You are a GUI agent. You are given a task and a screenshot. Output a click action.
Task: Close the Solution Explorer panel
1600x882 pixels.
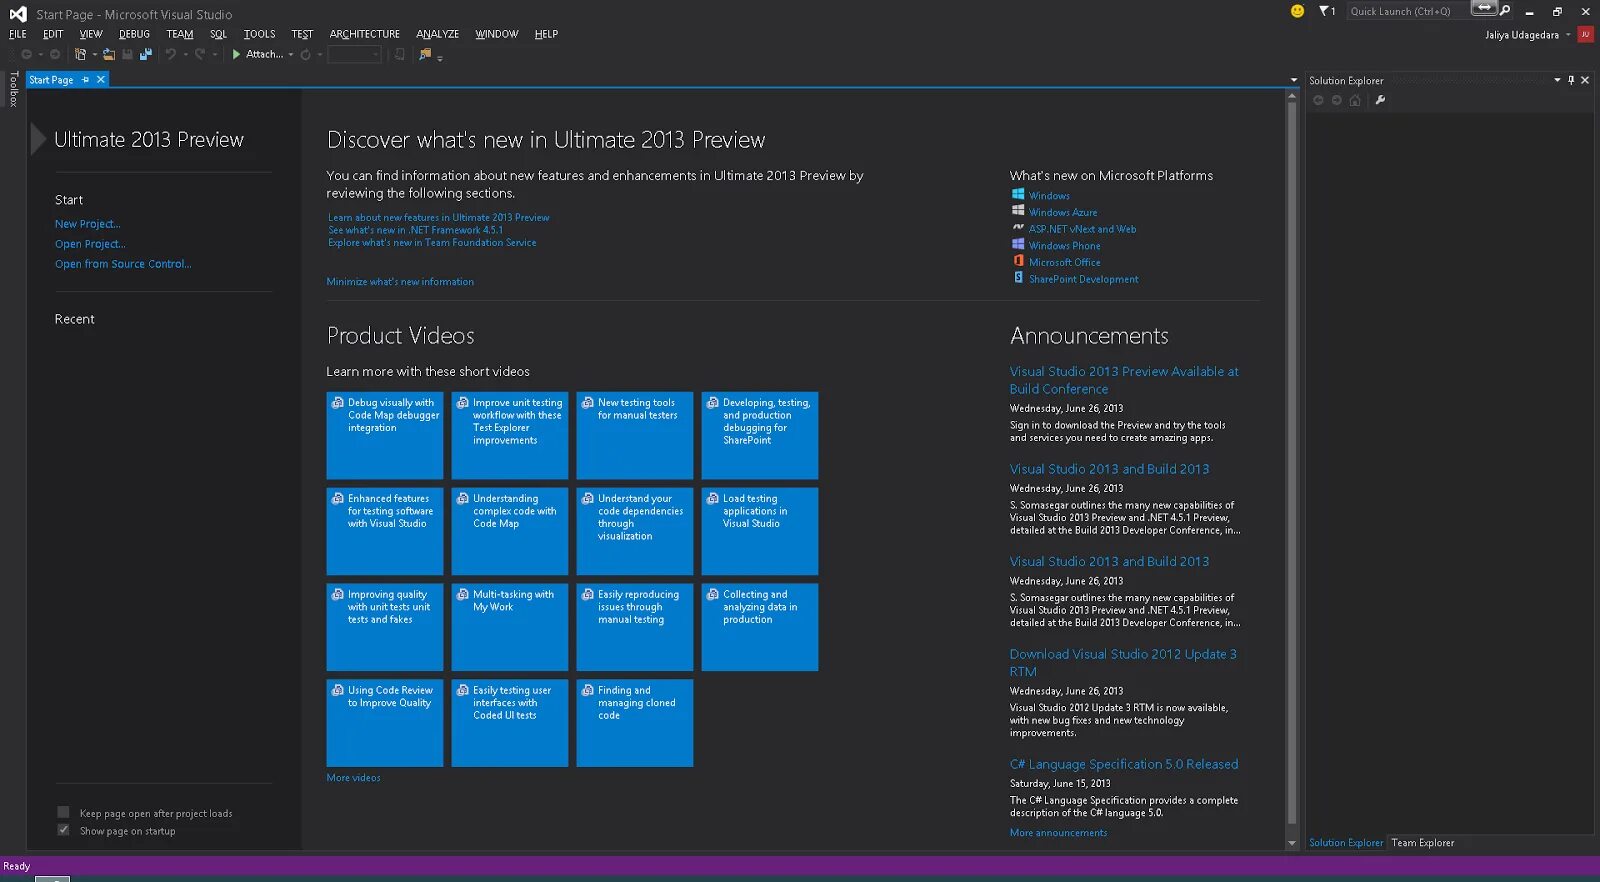coord(1585,80)
